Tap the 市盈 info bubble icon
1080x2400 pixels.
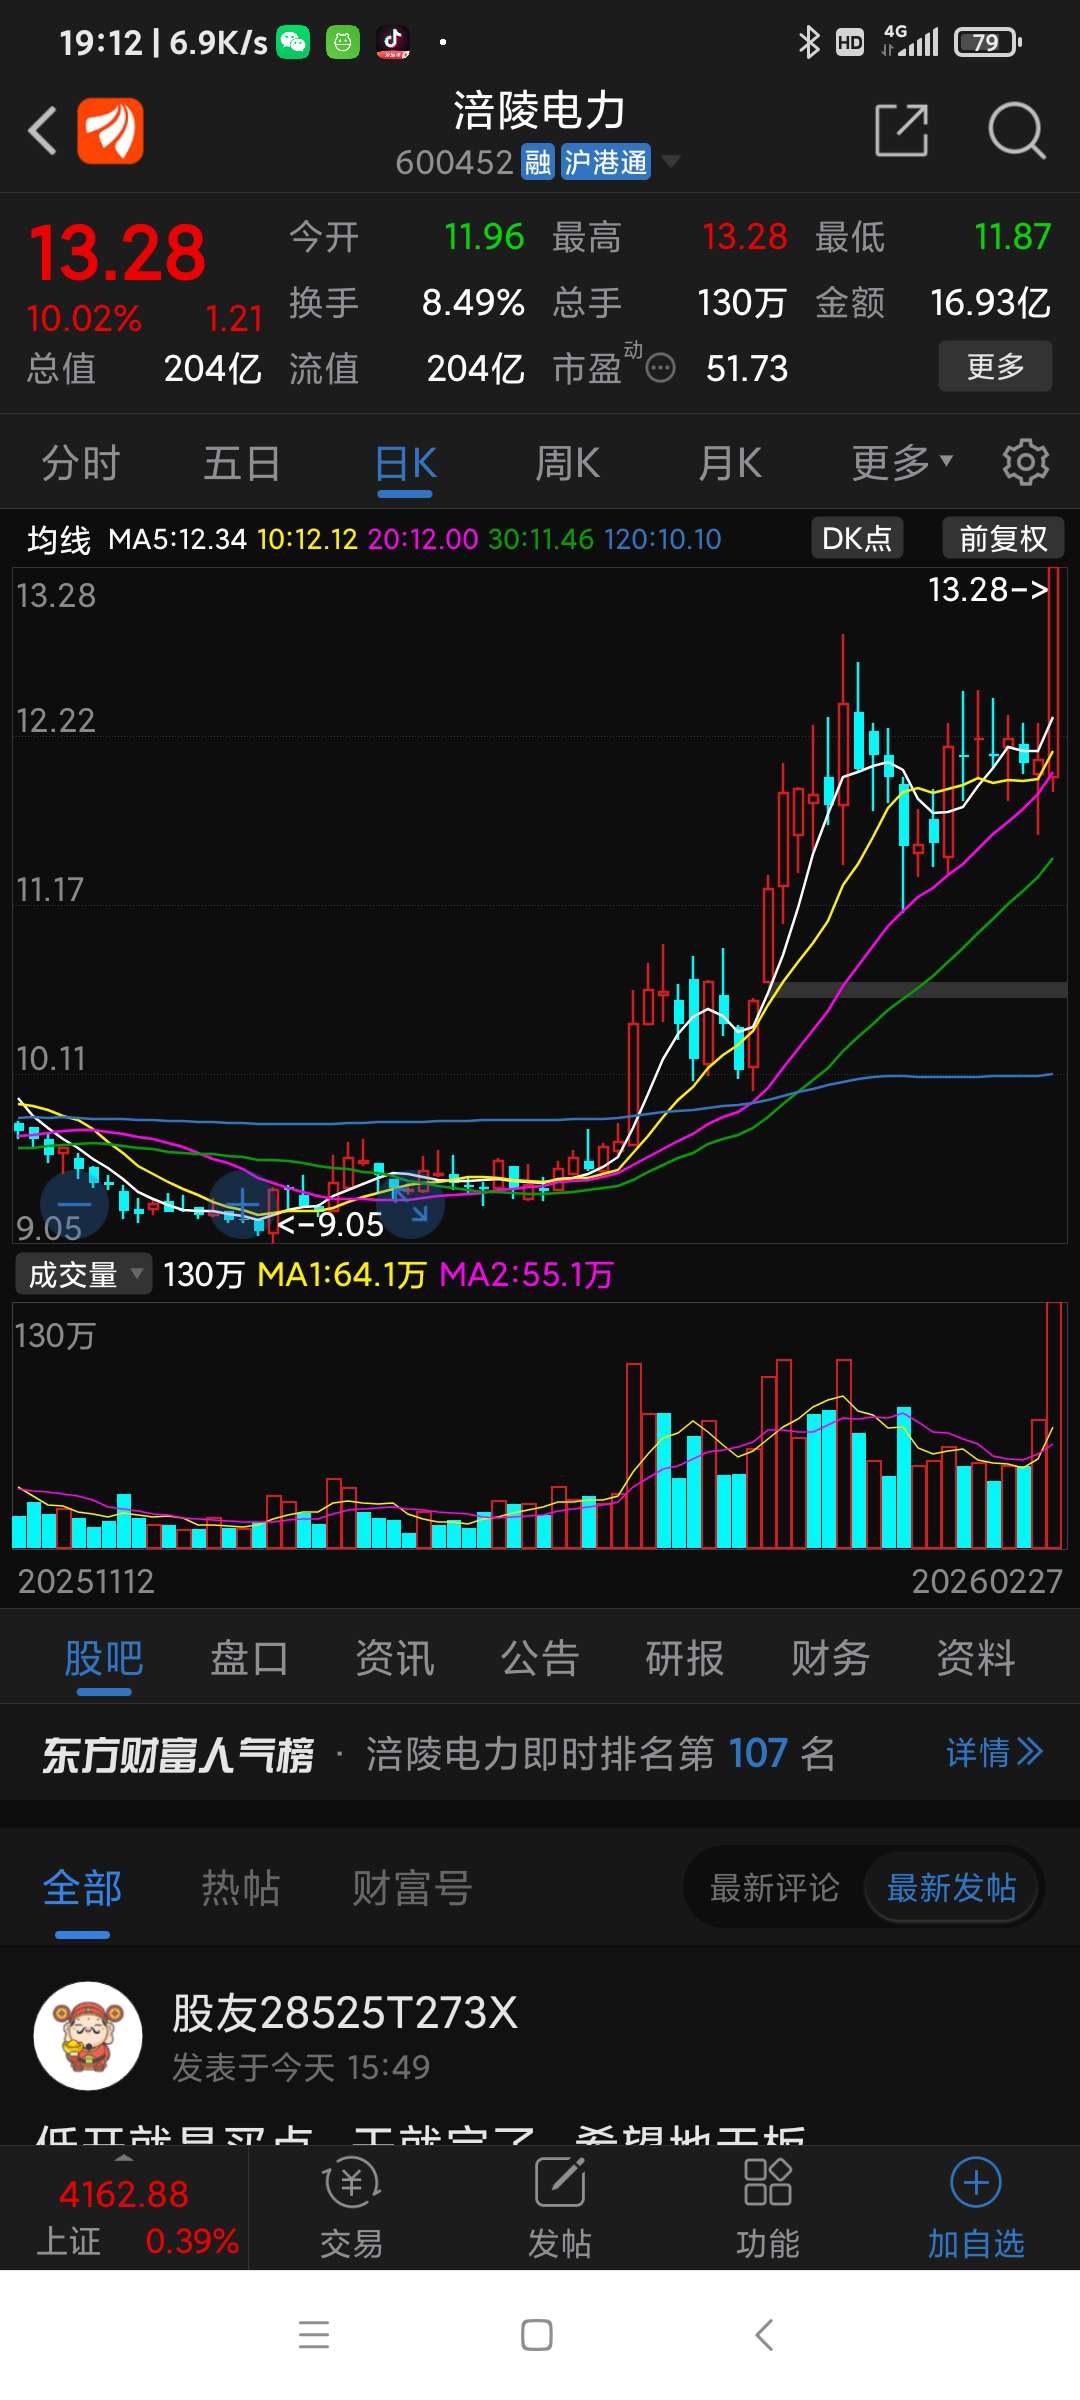(661, 369)
